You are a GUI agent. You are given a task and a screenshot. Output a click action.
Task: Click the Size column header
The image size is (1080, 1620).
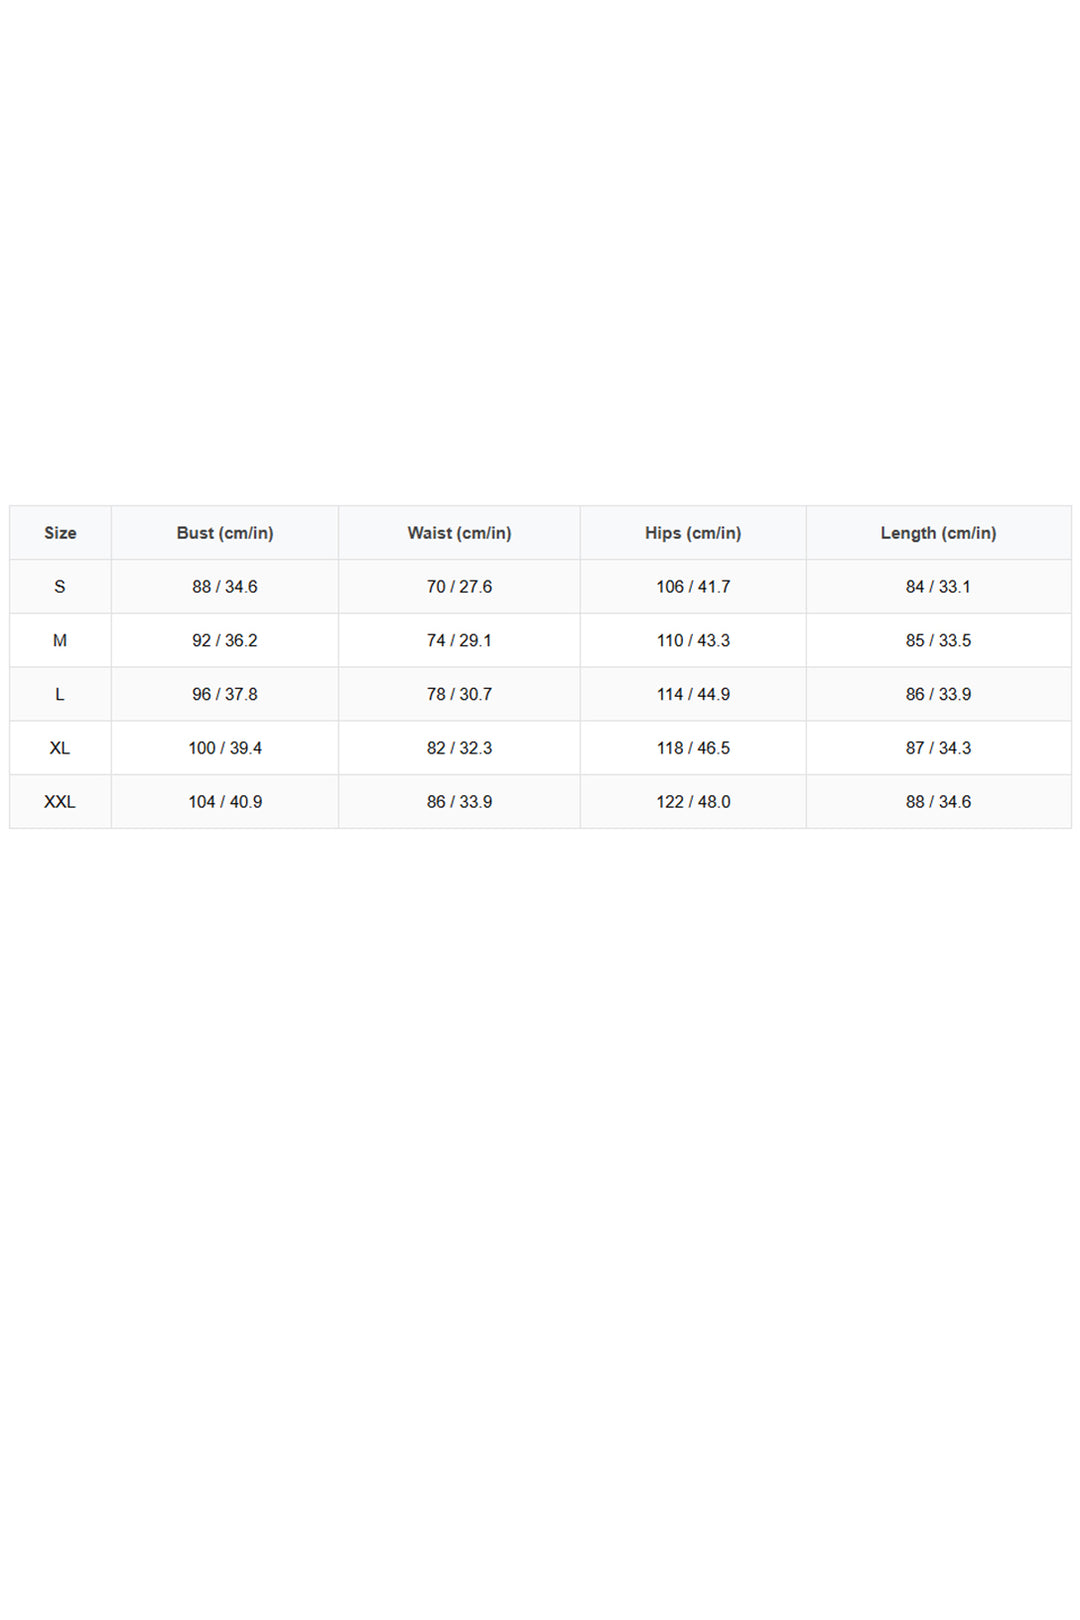coord(60,533)
